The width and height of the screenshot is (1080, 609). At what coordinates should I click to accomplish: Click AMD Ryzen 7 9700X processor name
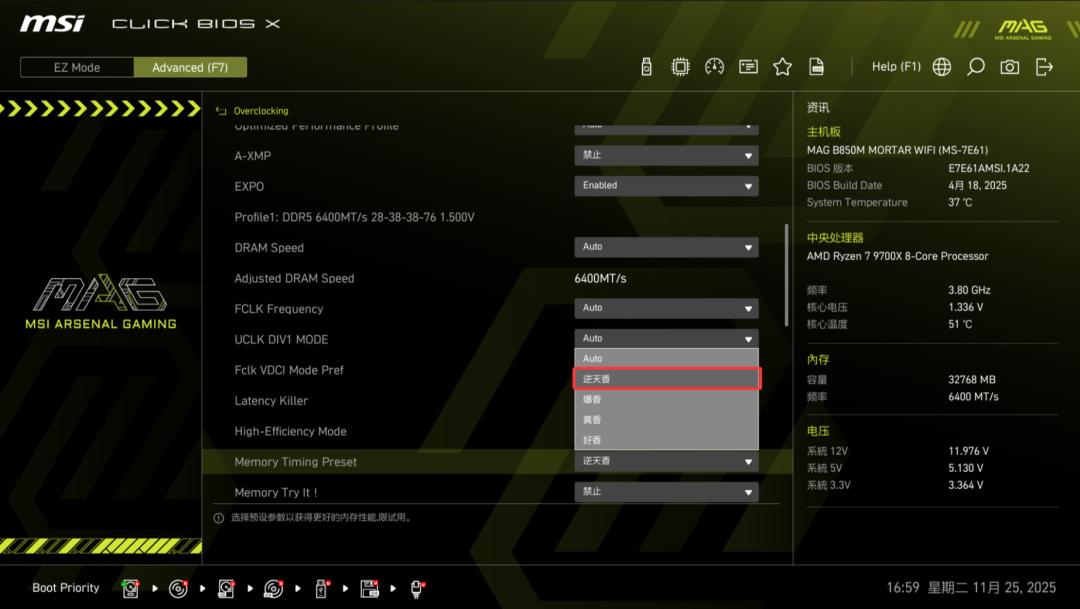coord(897,256)
